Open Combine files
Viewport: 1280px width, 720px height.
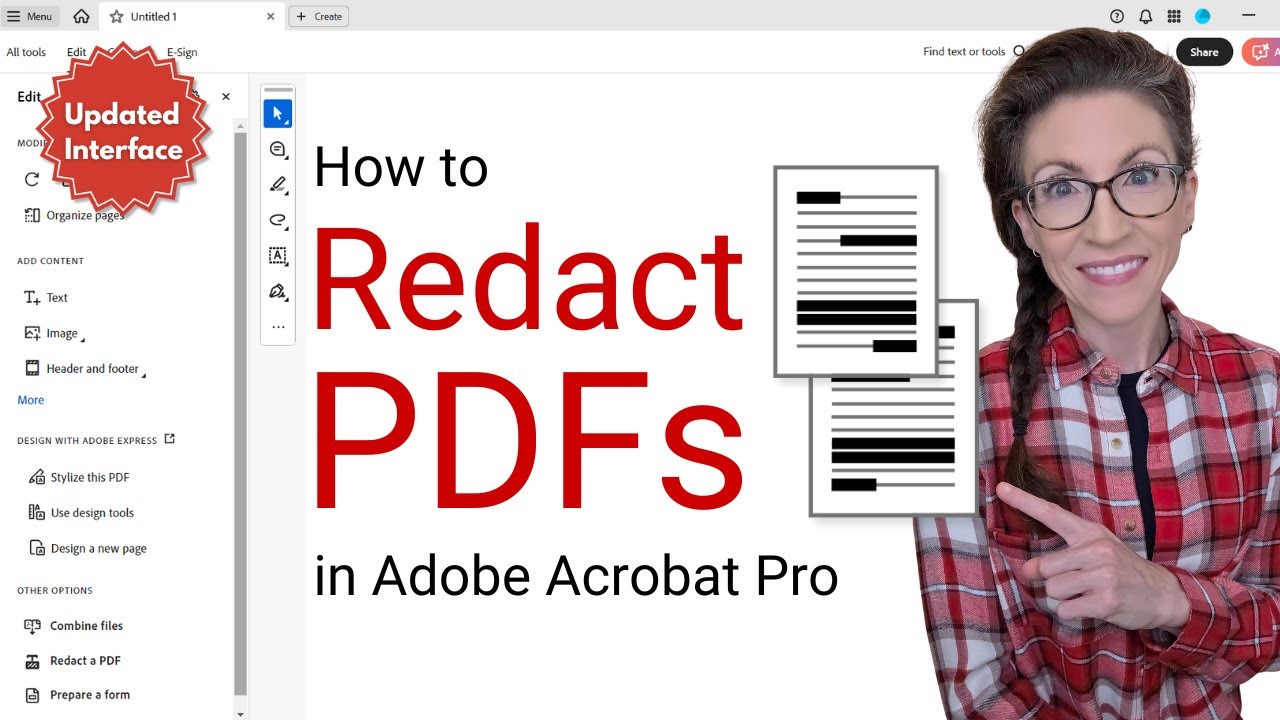(x=74, y=626)
